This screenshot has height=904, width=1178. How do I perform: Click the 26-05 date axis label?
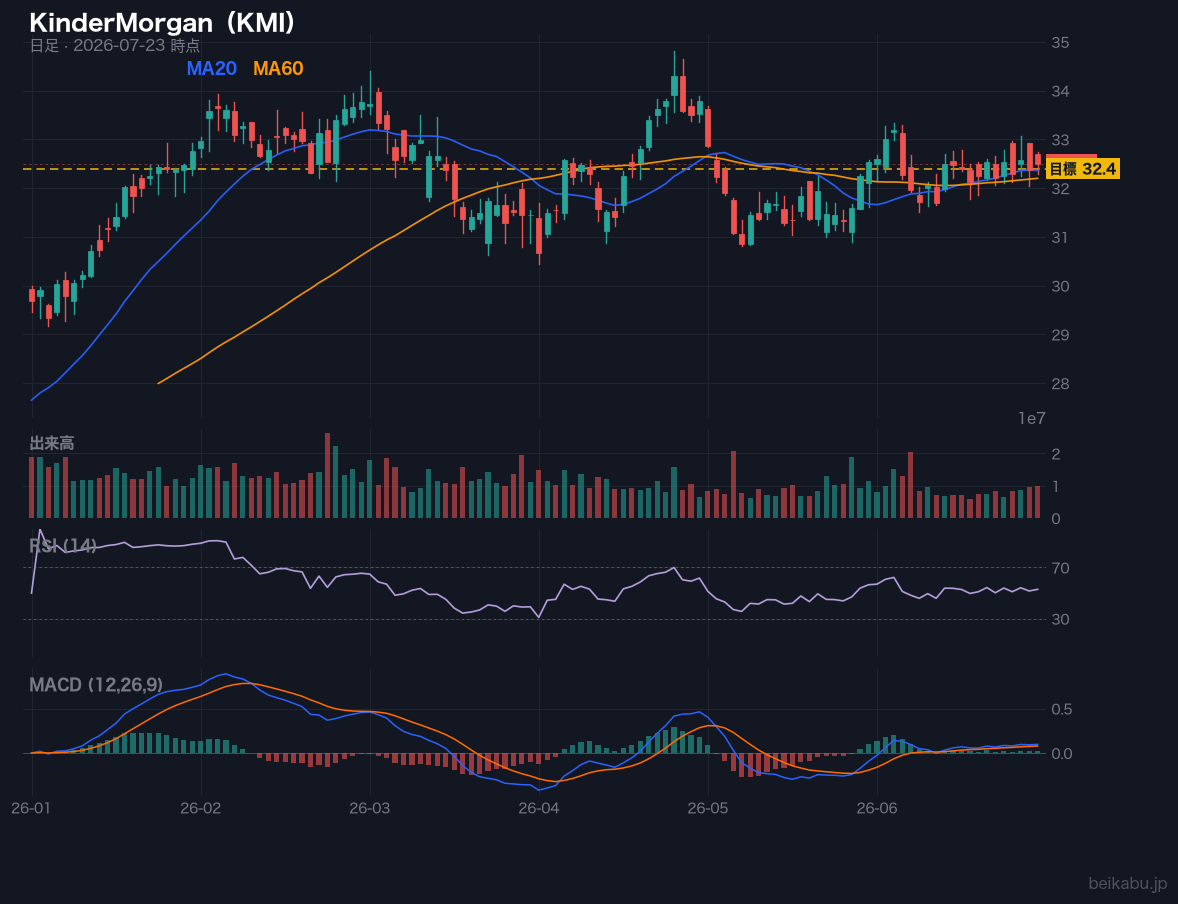coord(708,809)
